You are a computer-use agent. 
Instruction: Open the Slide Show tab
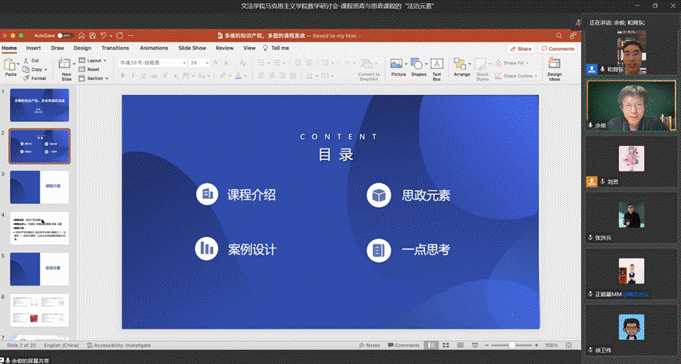pos(192,48)
